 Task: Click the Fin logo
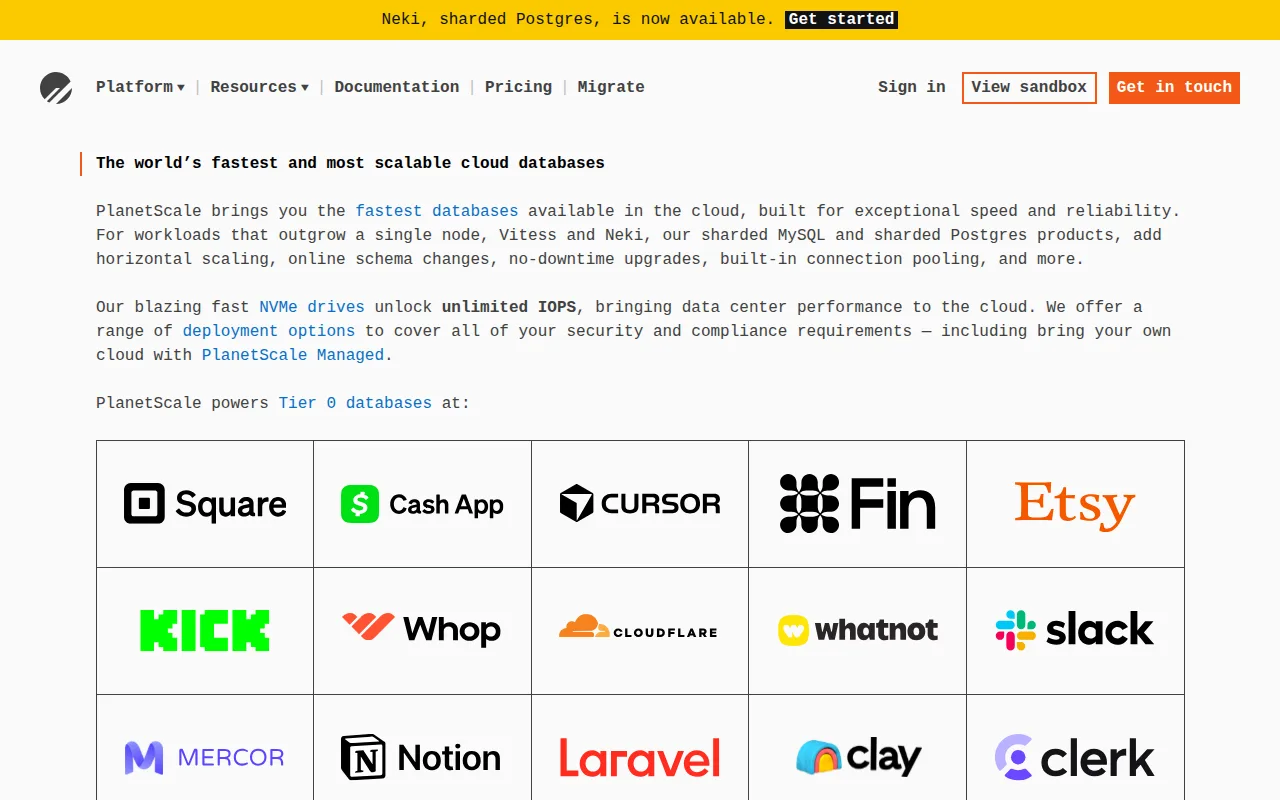point(857,503)
